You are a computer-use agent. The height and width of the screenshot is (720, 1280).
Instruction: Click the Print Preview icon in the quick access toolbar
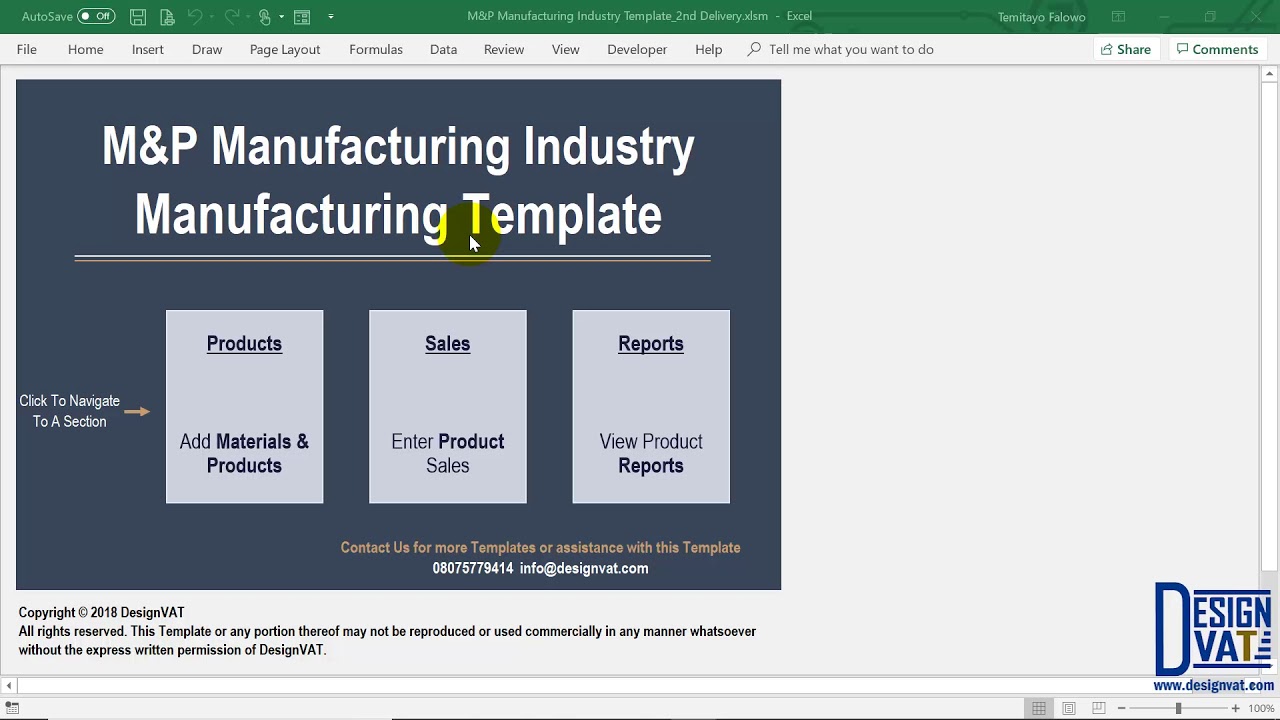(166, 16)
